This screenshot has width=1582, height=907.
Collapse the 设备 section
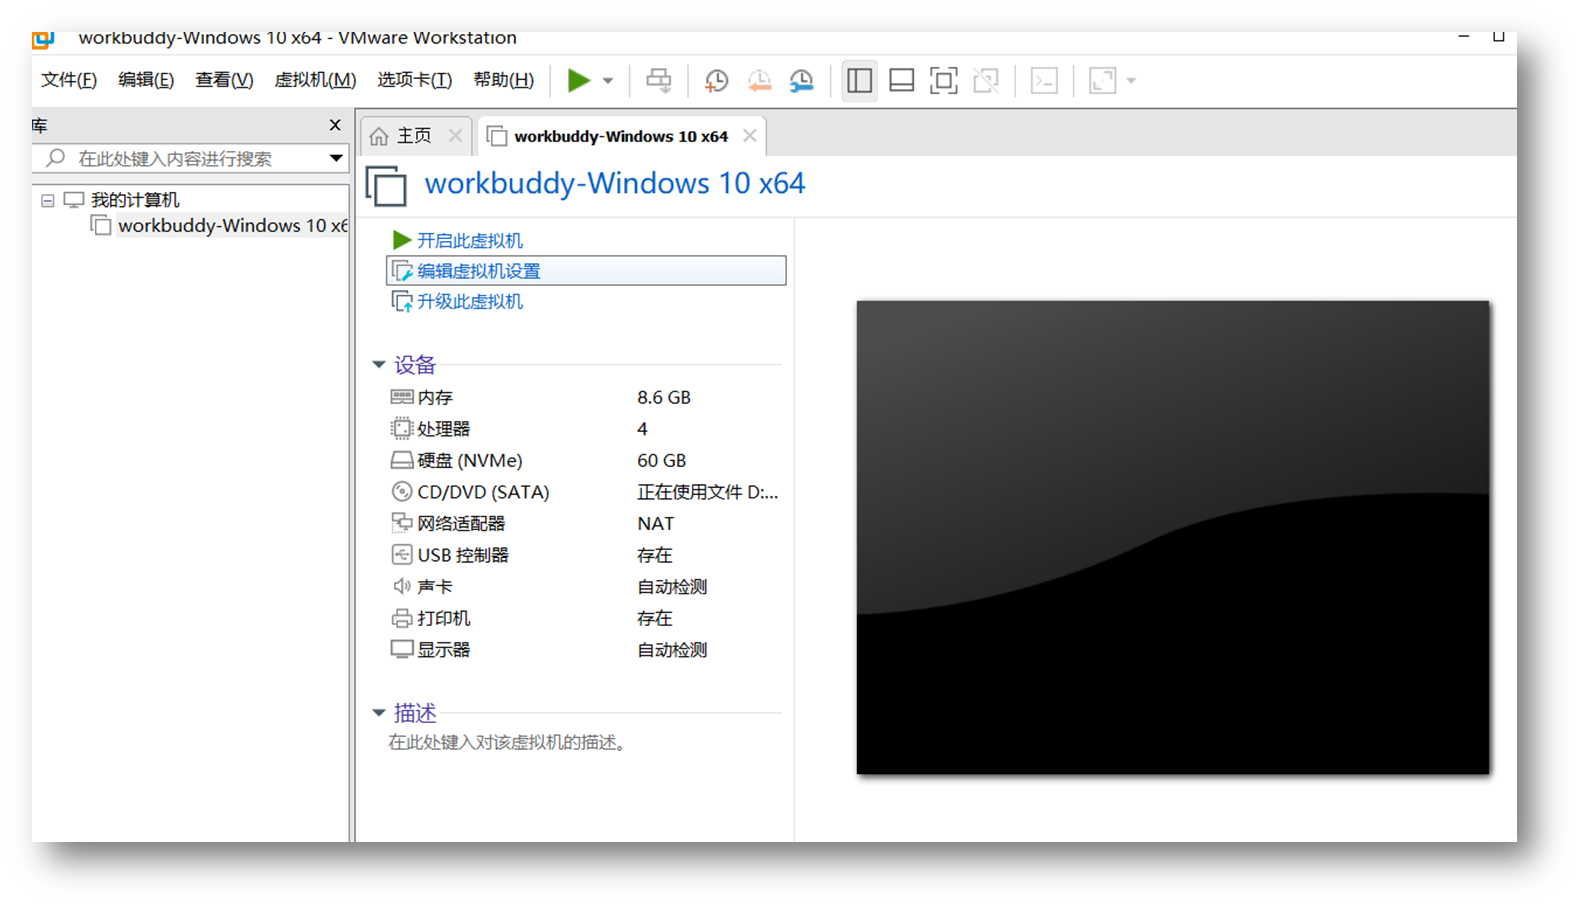[x=379, y=365]
